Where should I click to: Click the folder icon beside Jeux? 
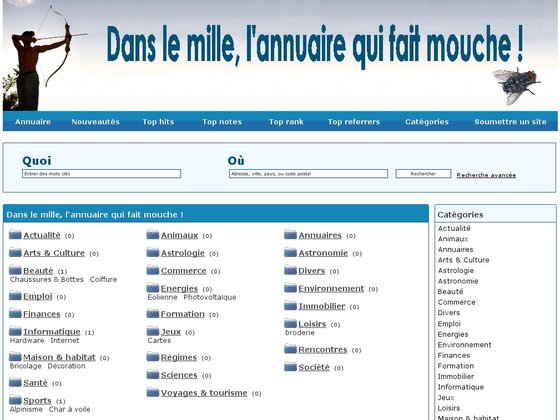click(153, 331)
